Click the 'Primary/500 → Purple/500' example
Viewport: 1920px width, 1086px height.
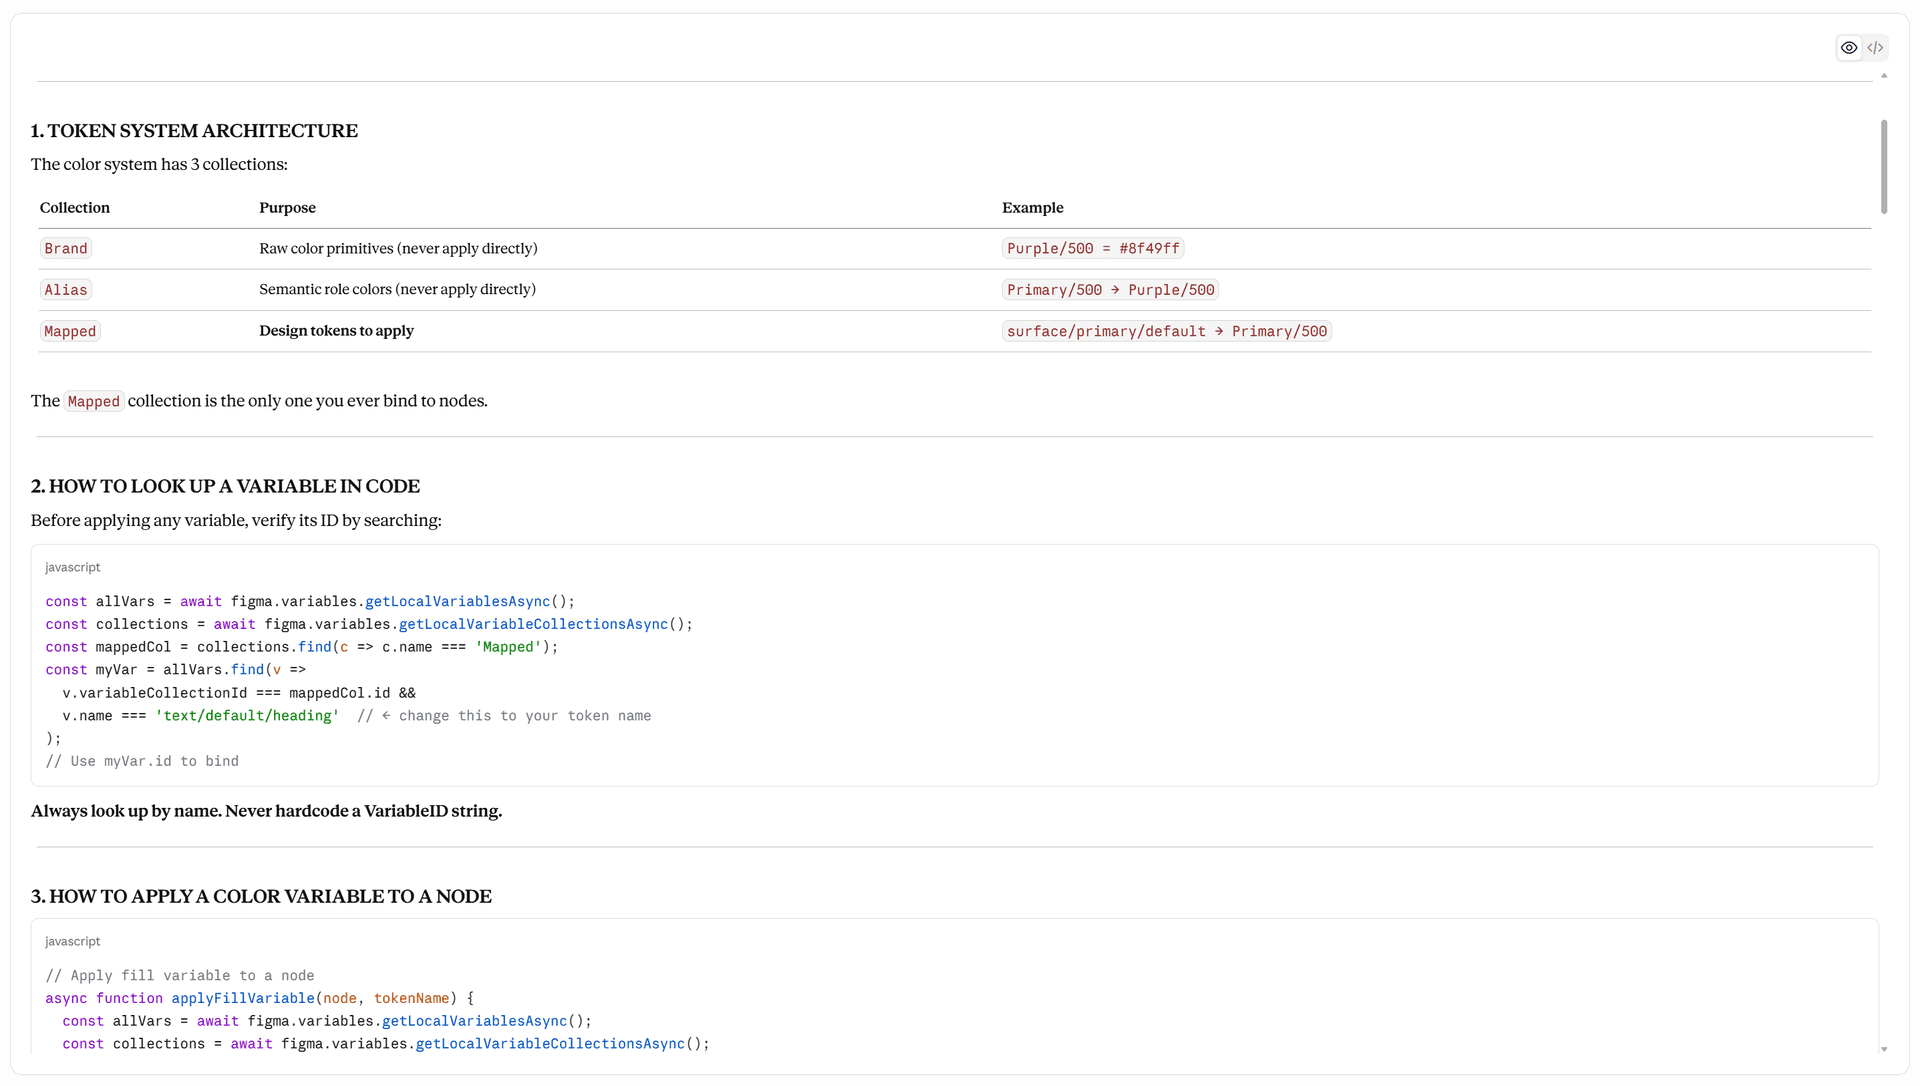(1110, 290)
